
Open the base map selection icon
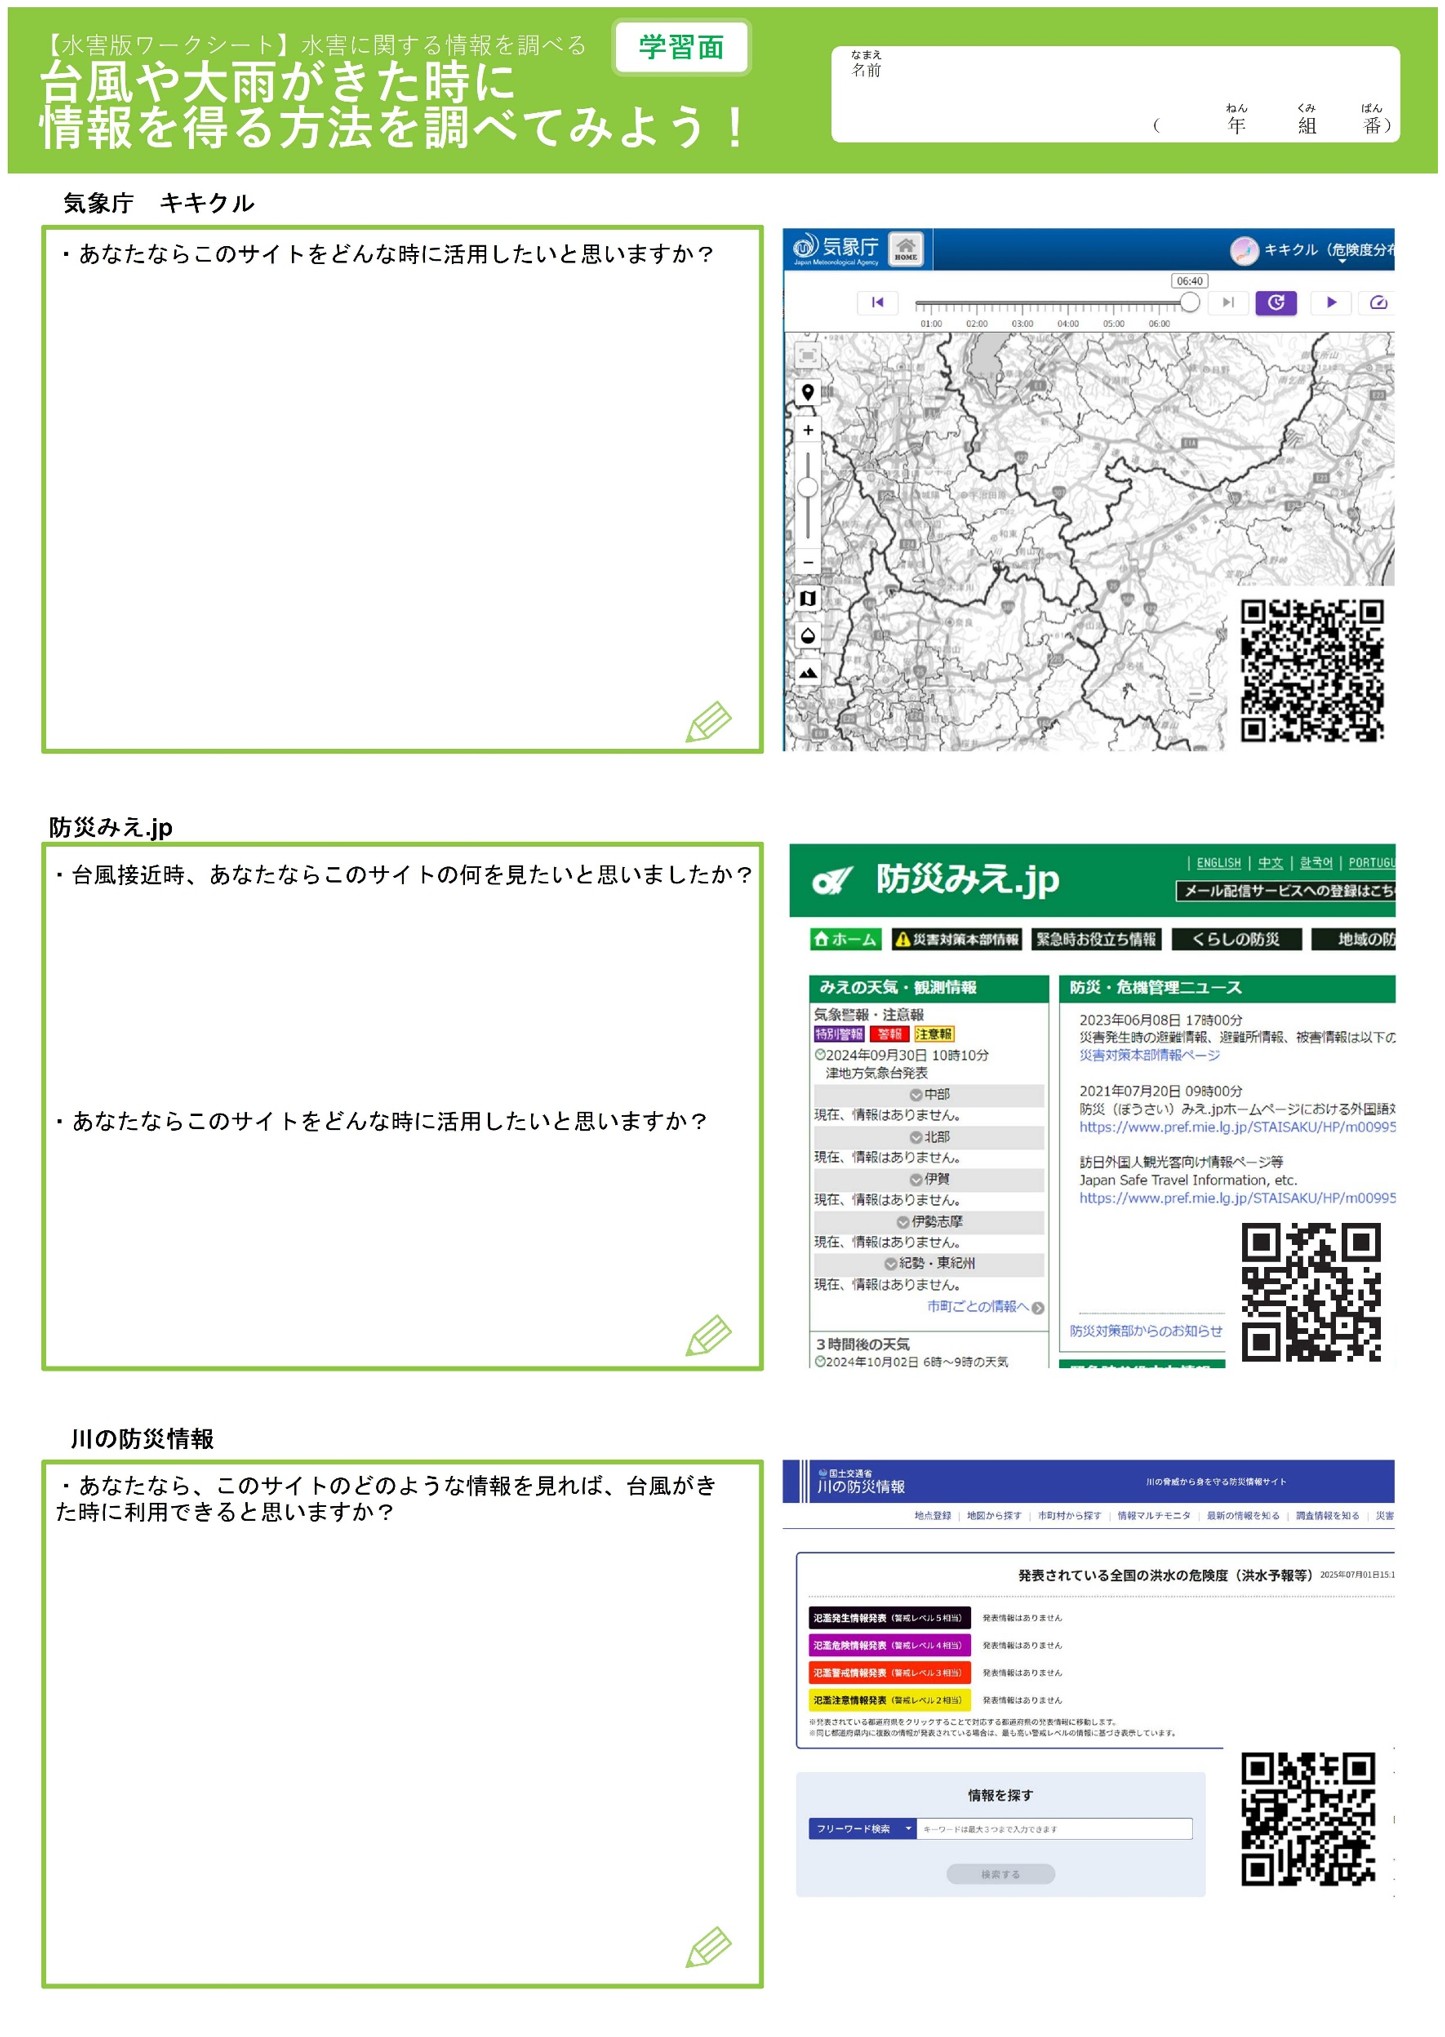pyautogui.click(x=808, y=598)
